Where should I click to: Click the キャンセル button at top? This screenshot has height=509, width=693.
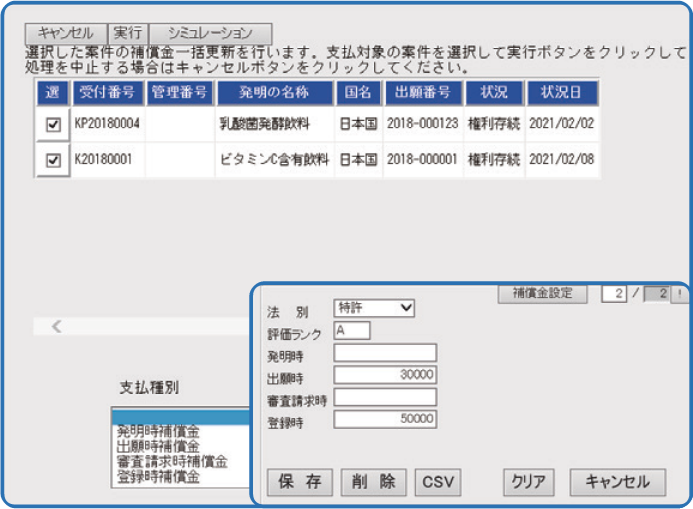coord(66,33)
